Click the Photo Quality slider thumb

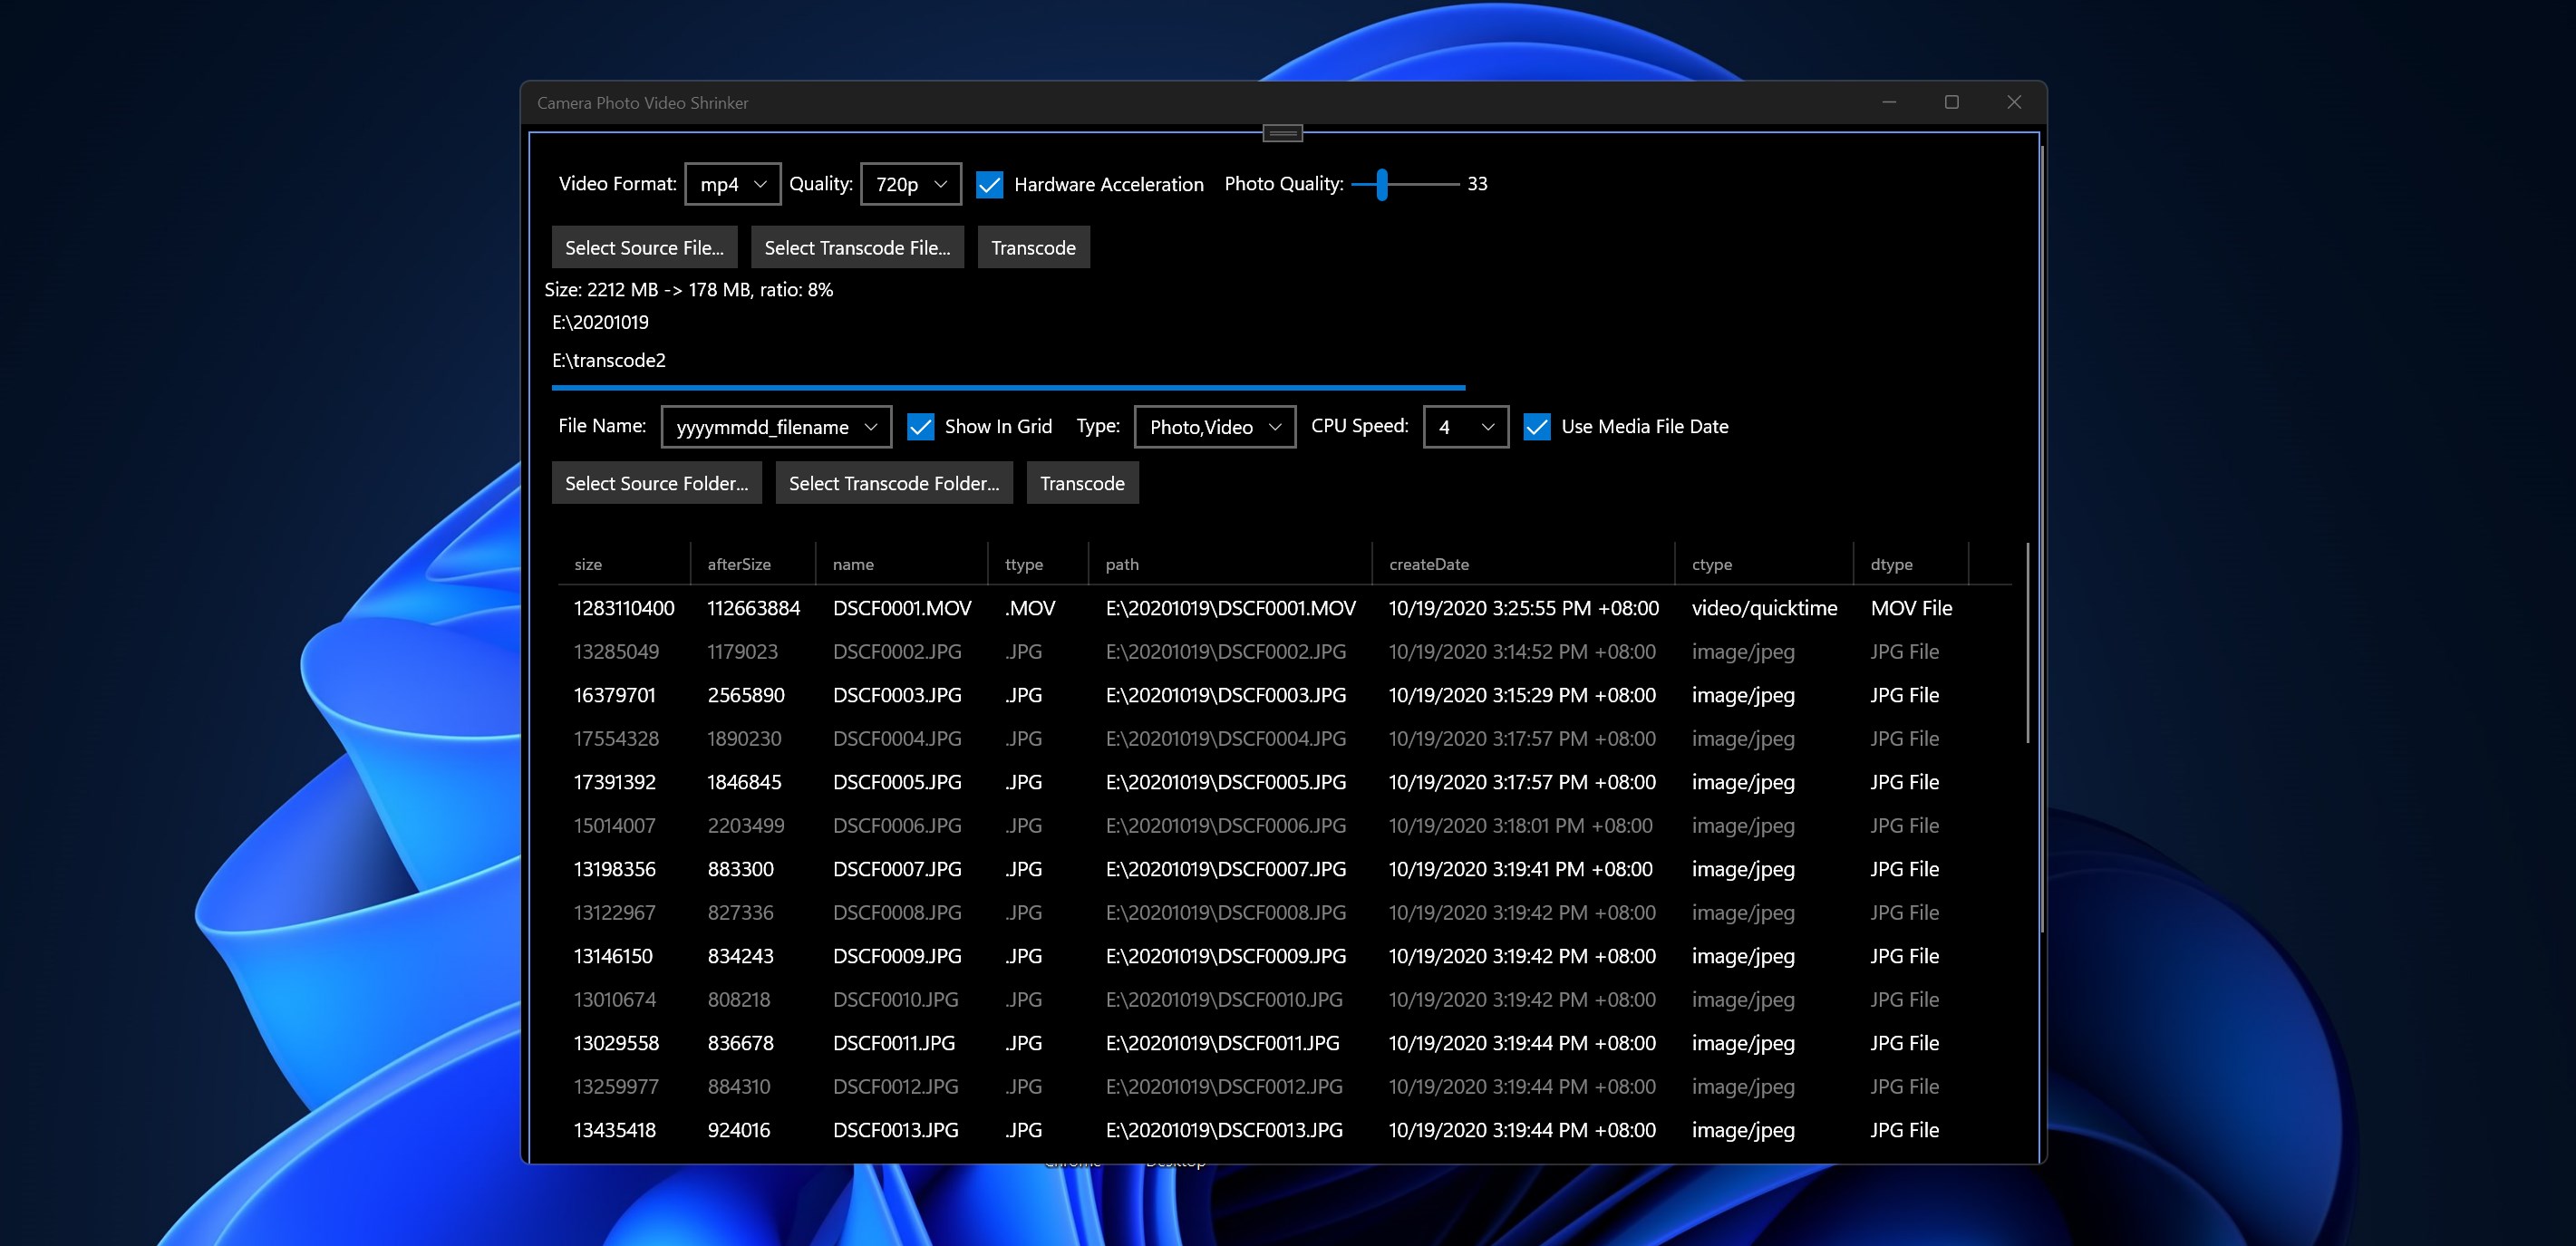pos(1381,184)
